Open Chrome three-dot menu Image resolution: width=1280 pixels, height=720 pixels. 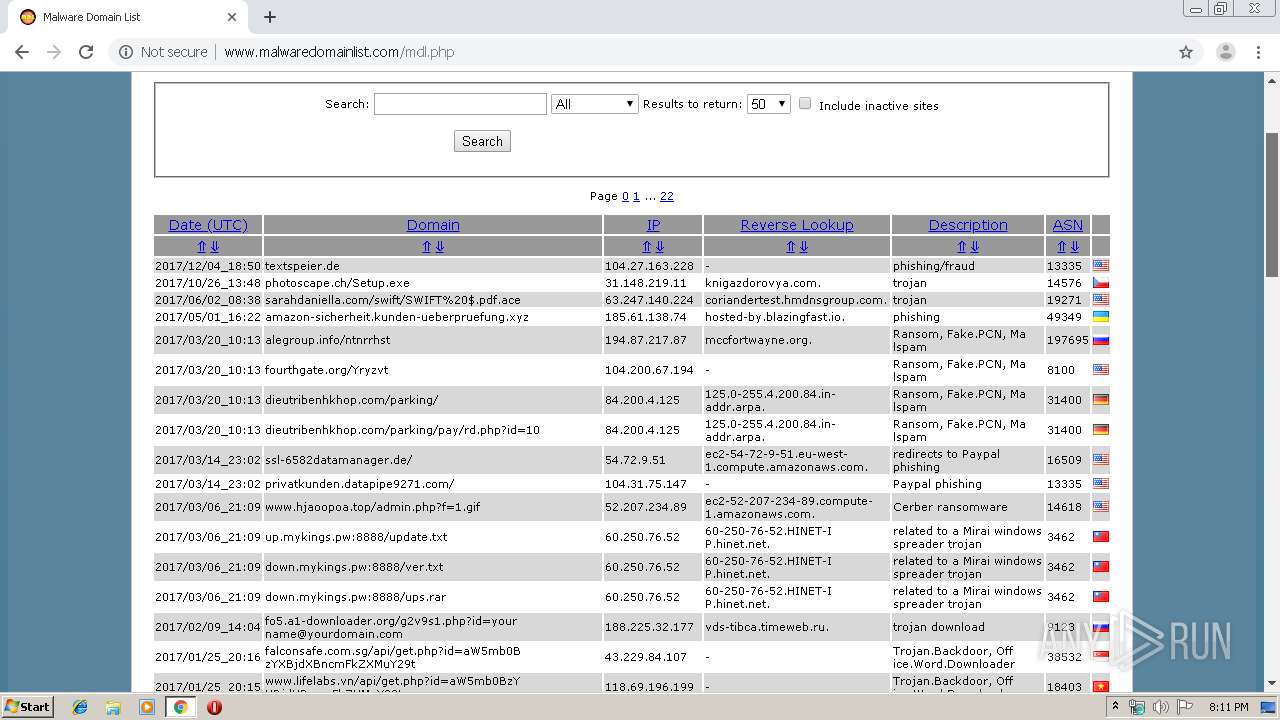tap(1259, 52)
